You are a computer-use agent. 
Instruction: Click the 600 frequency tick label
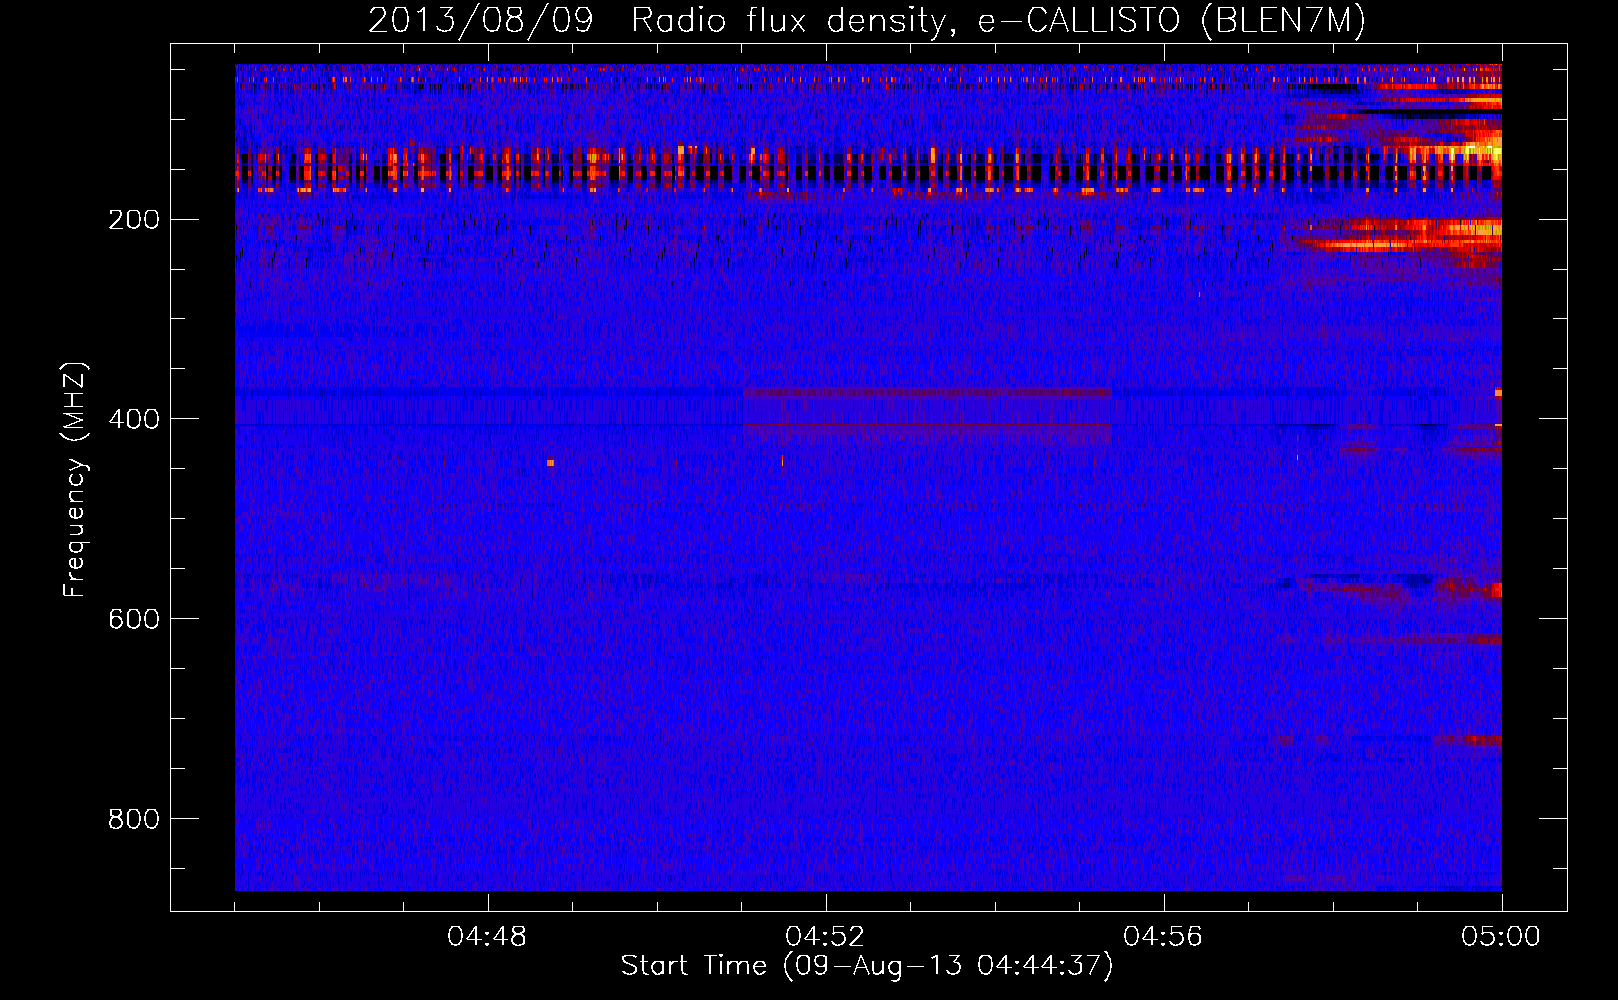point(134,619)
